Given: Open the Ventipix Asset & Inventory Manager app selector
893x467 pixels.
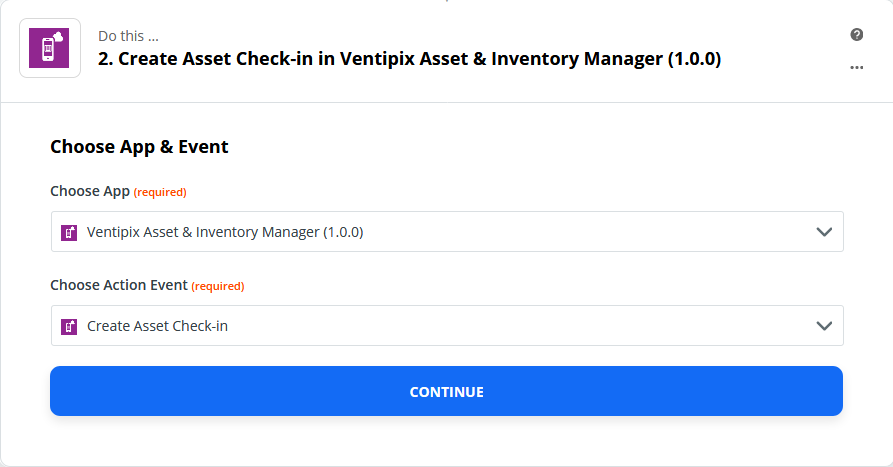Looking at the screenshot, I should (447, 232).
